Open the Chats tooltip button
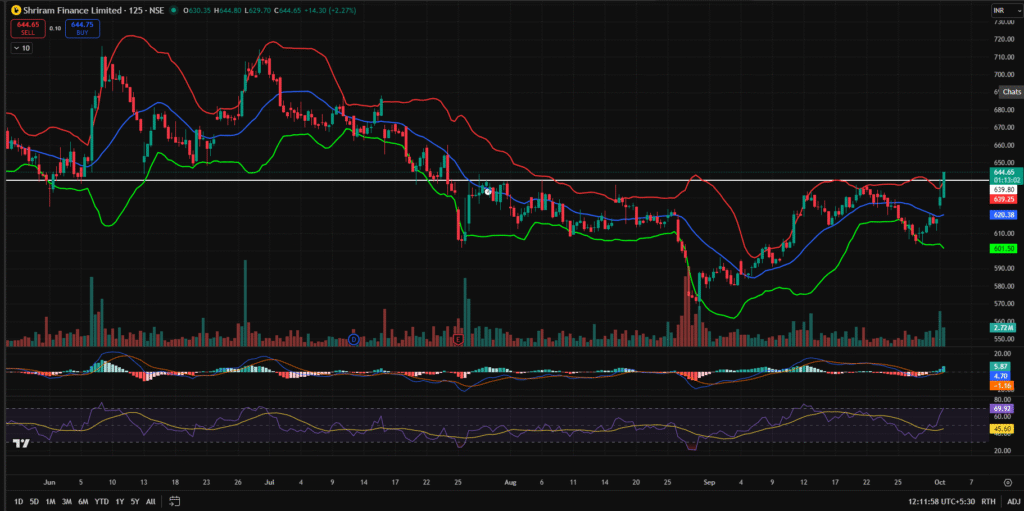This screenshot has height=511, width=1024. 1011,92
